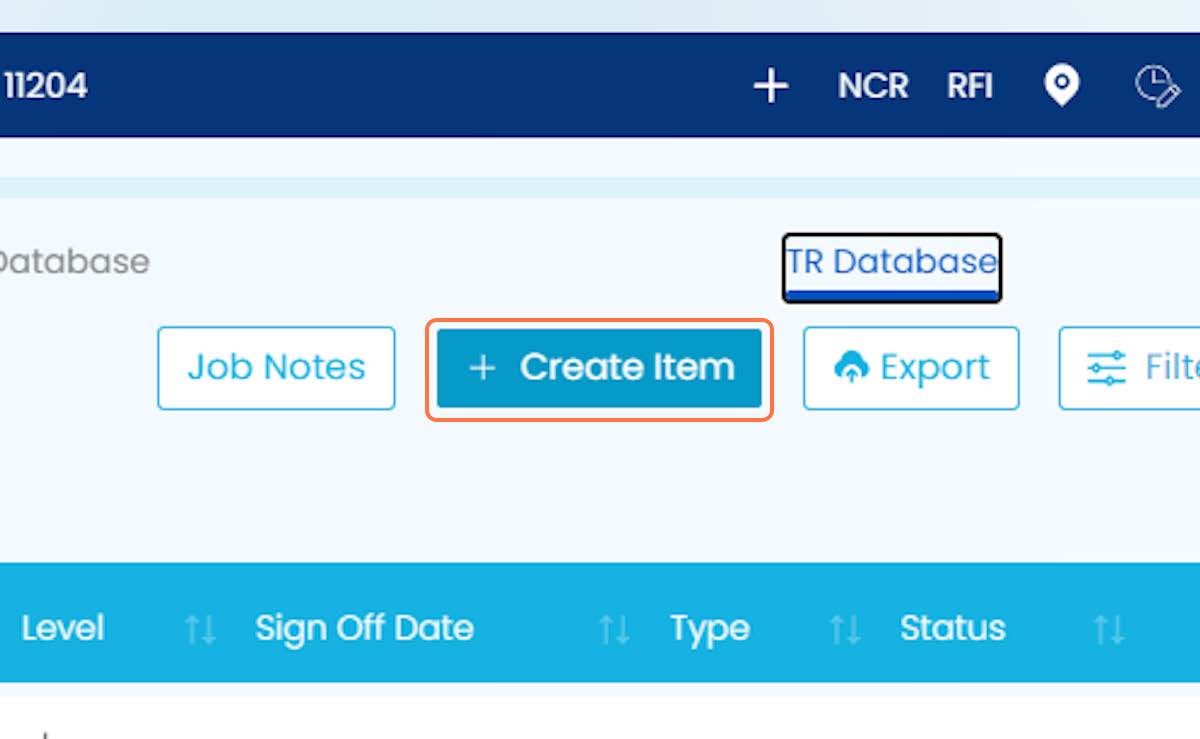The height and width of the screenshot is (739, 1200).
Task: Sort by the Type column header
Action: [710, 629]
